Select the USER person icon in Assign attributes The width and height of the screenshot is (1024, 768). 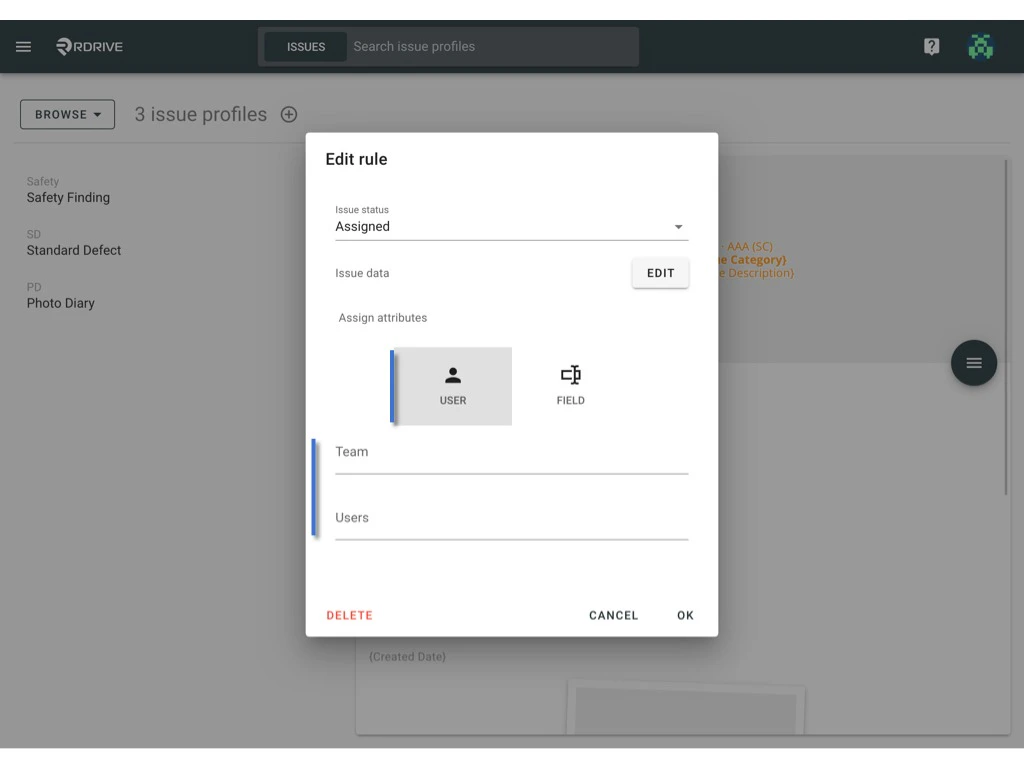point(452,374)
